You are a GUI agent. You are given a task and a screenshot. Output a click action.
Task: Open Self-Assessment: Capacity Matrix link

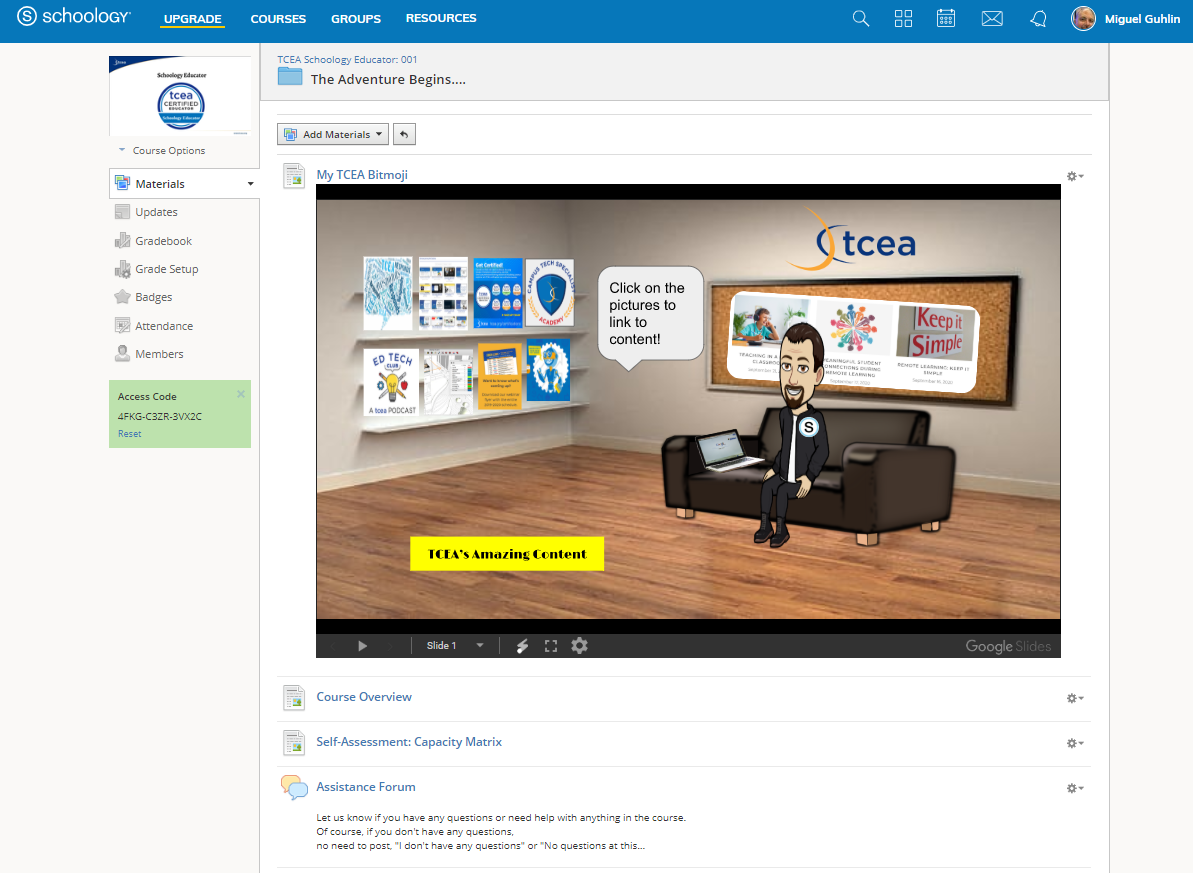pos(409,742)
